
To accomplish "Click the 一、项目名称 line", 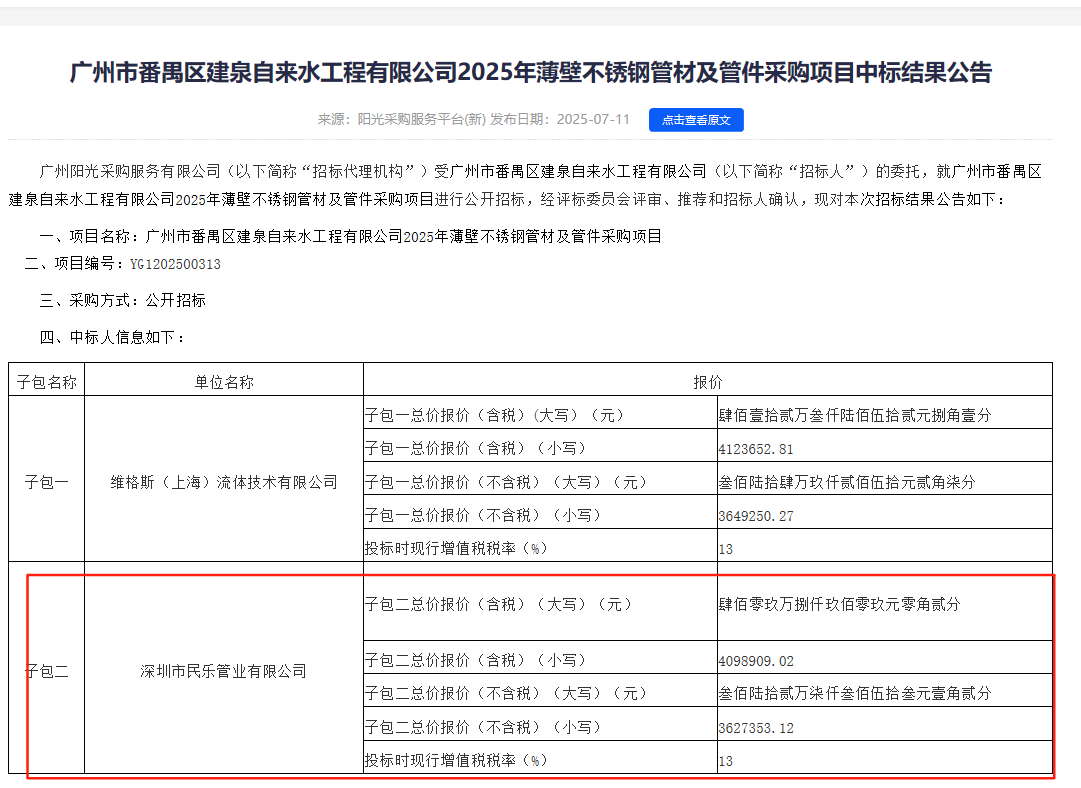I will 350,236.
